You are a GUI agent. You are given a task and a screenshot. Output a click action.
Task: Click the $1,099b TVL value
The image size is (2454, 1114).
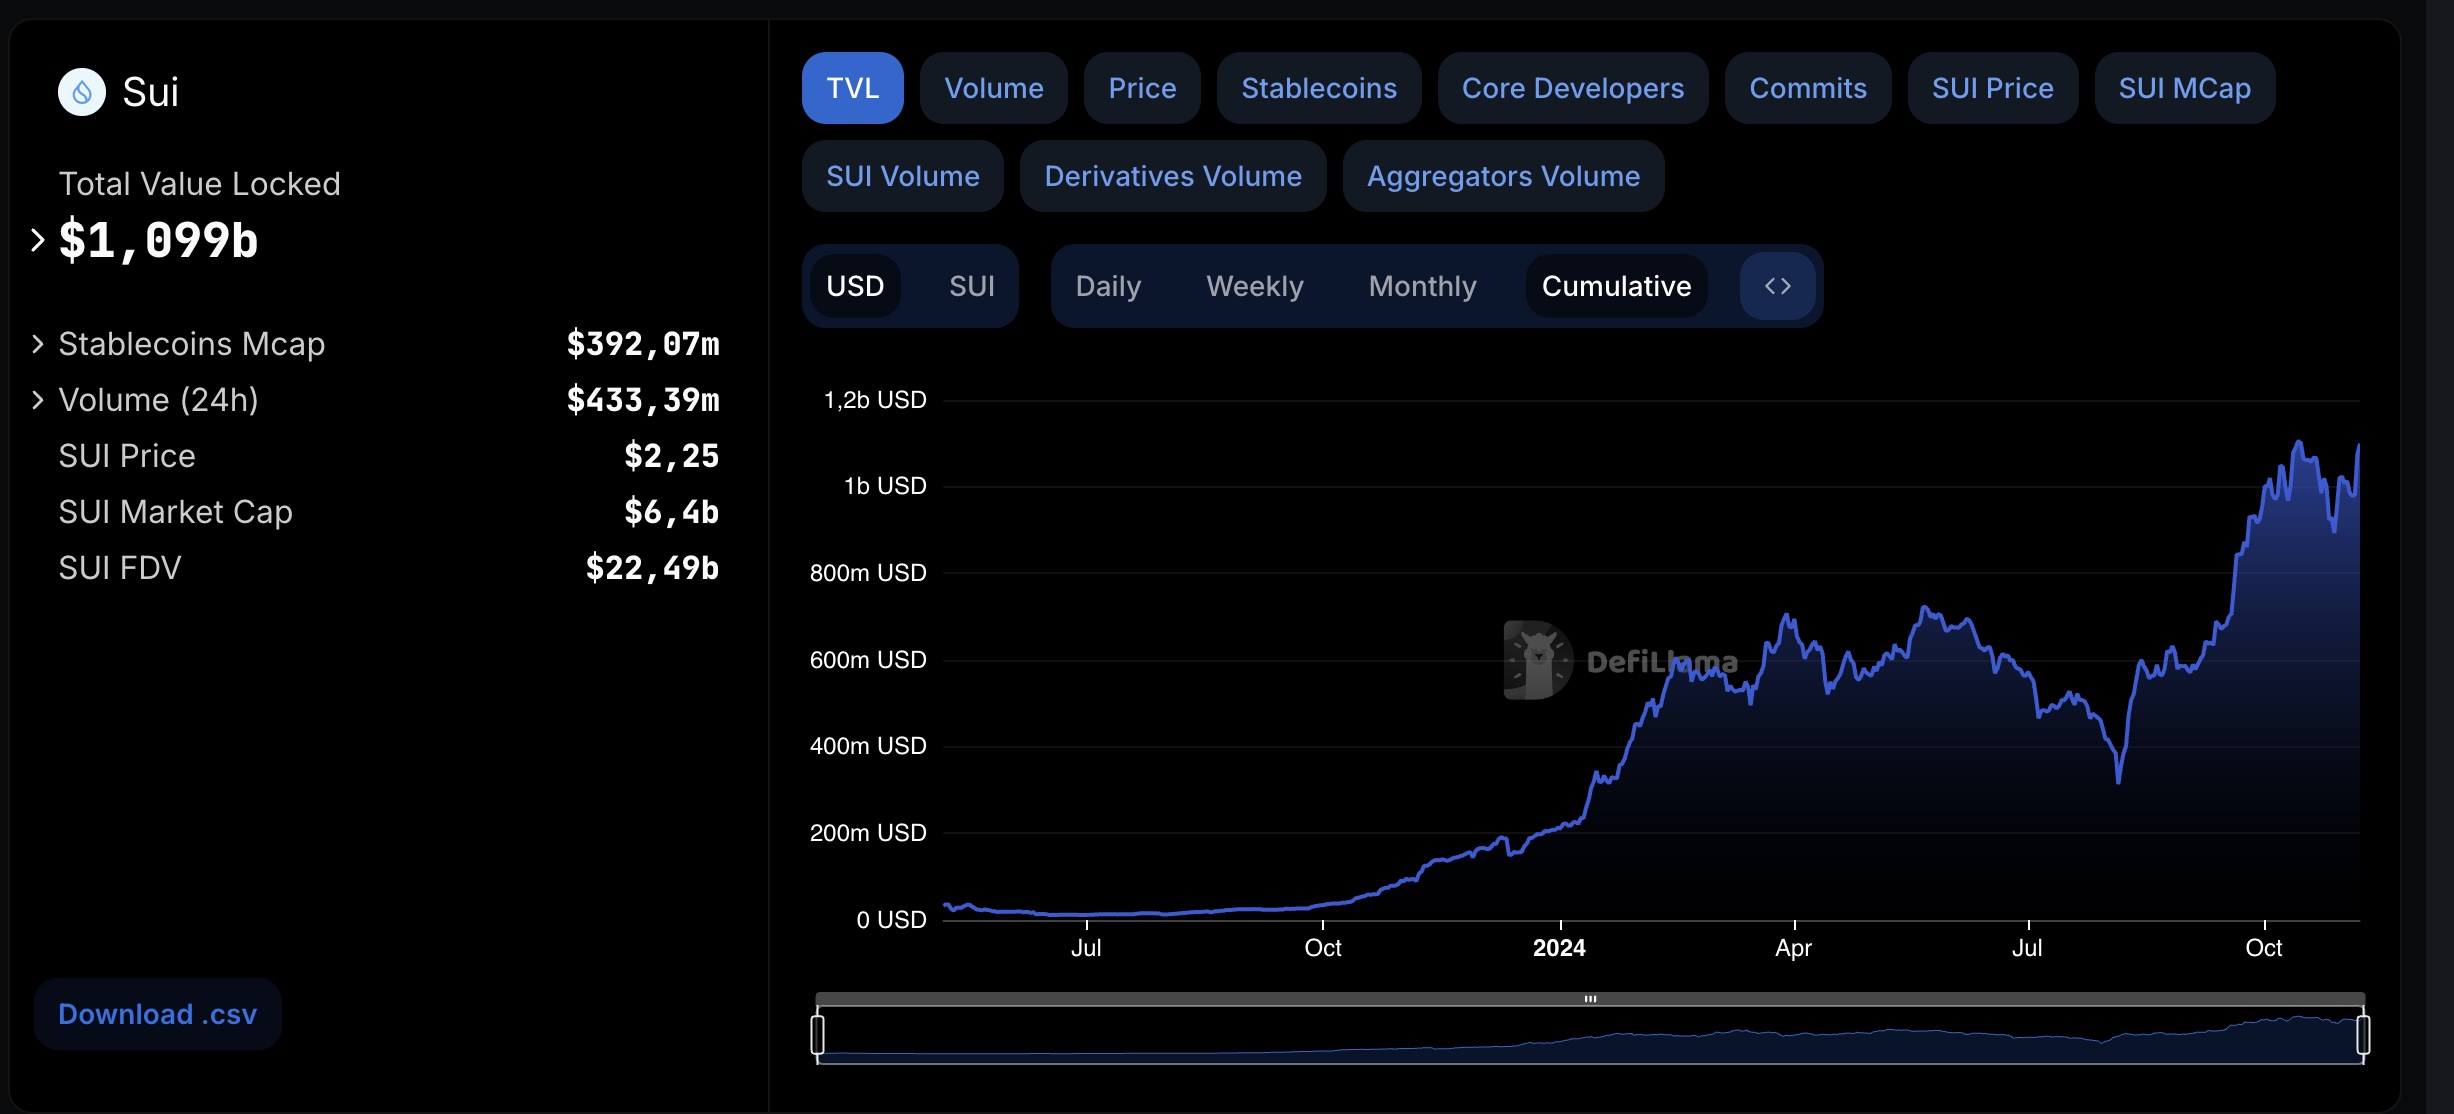click(158, 240)
